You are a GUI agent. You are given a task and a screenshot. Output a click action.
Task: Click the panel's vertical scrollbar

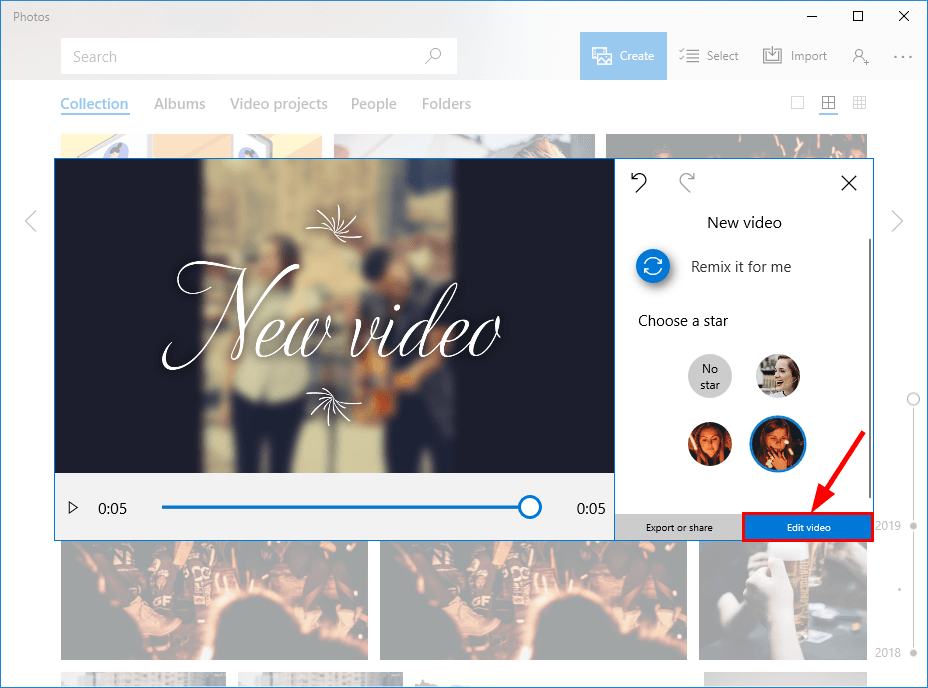coord(869,368)
